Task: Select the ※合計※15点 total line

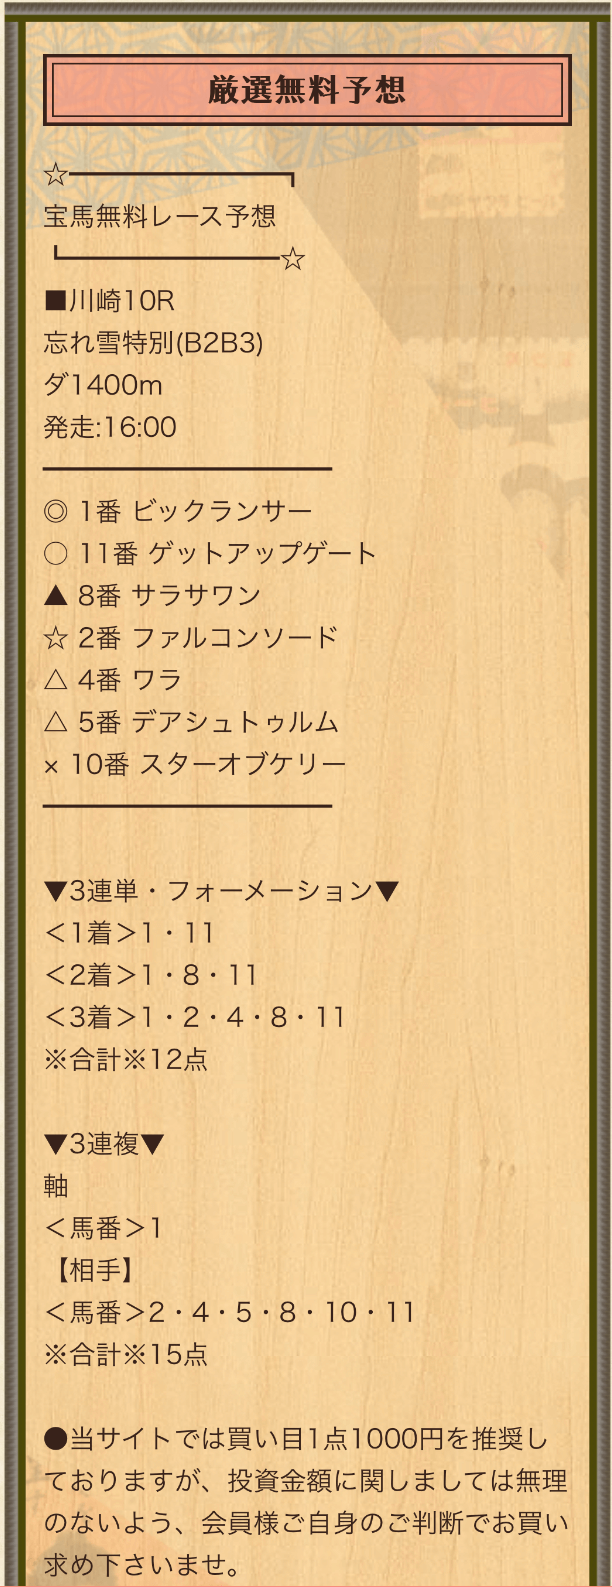Action: (x=126, y=1354)
